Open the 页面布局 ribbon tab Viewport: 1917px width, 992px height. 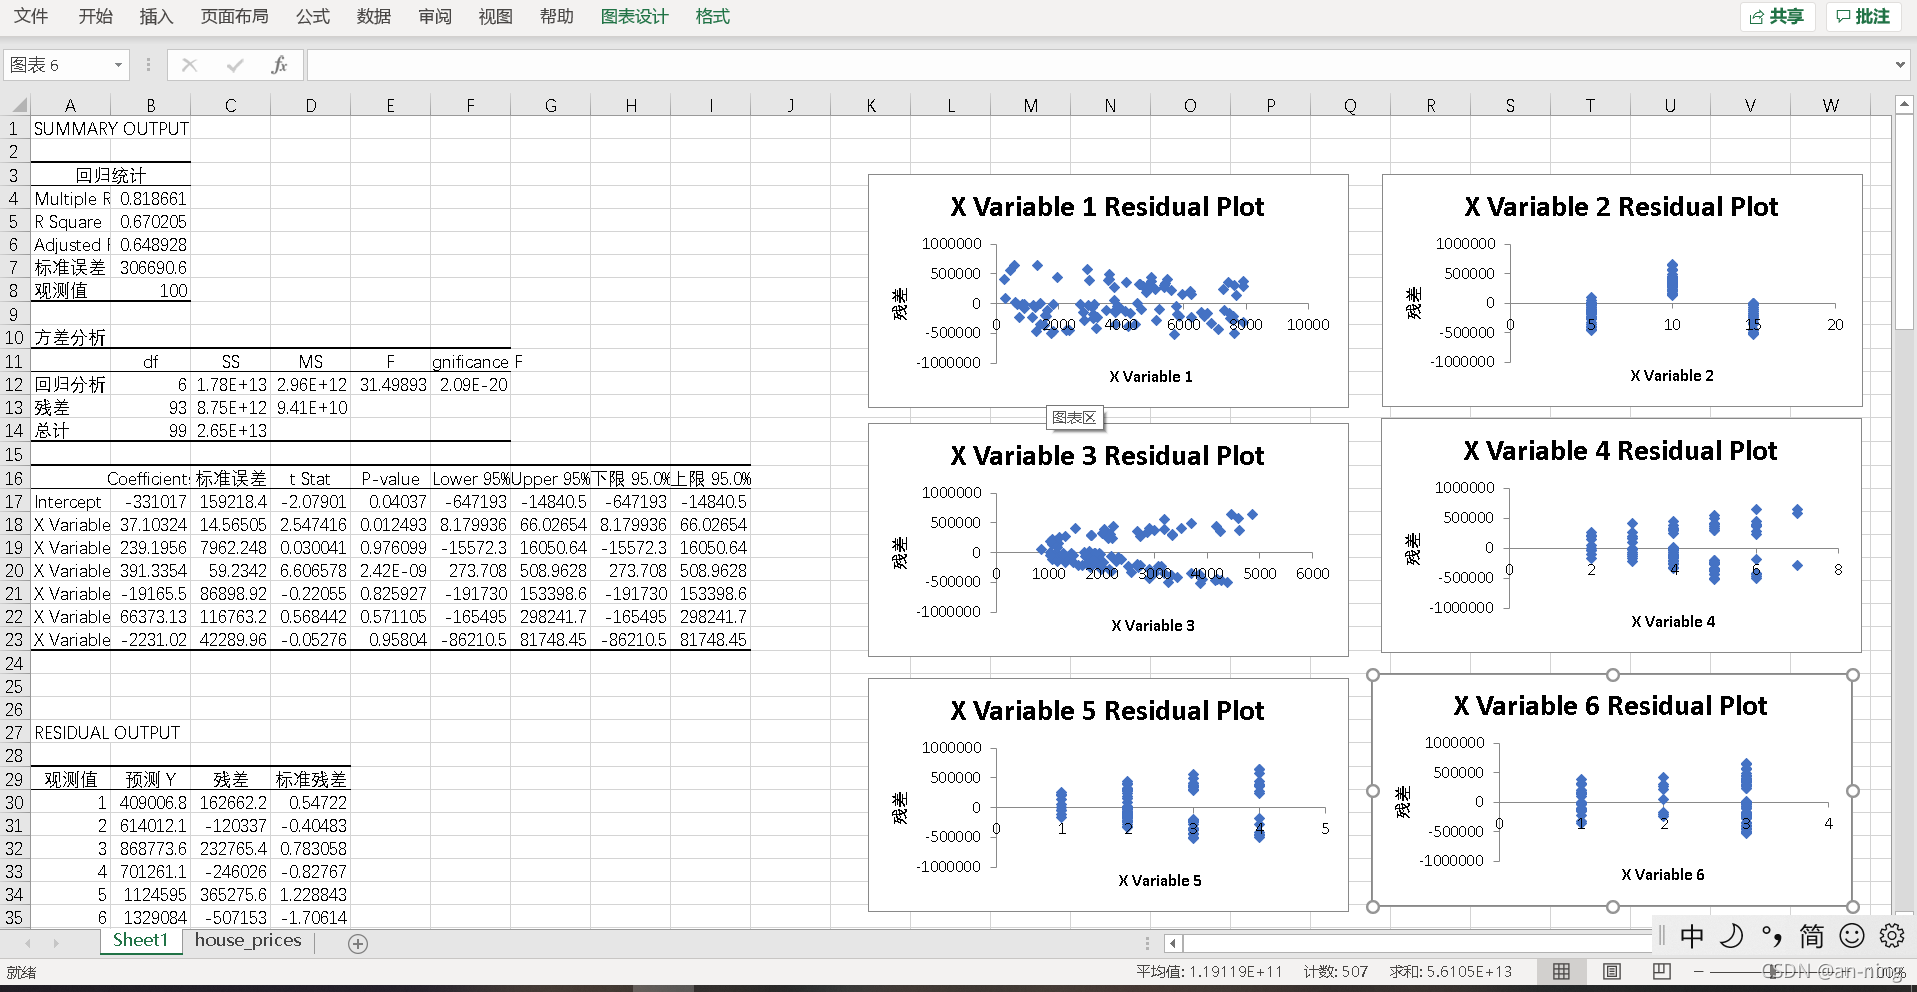pos(234,16)
